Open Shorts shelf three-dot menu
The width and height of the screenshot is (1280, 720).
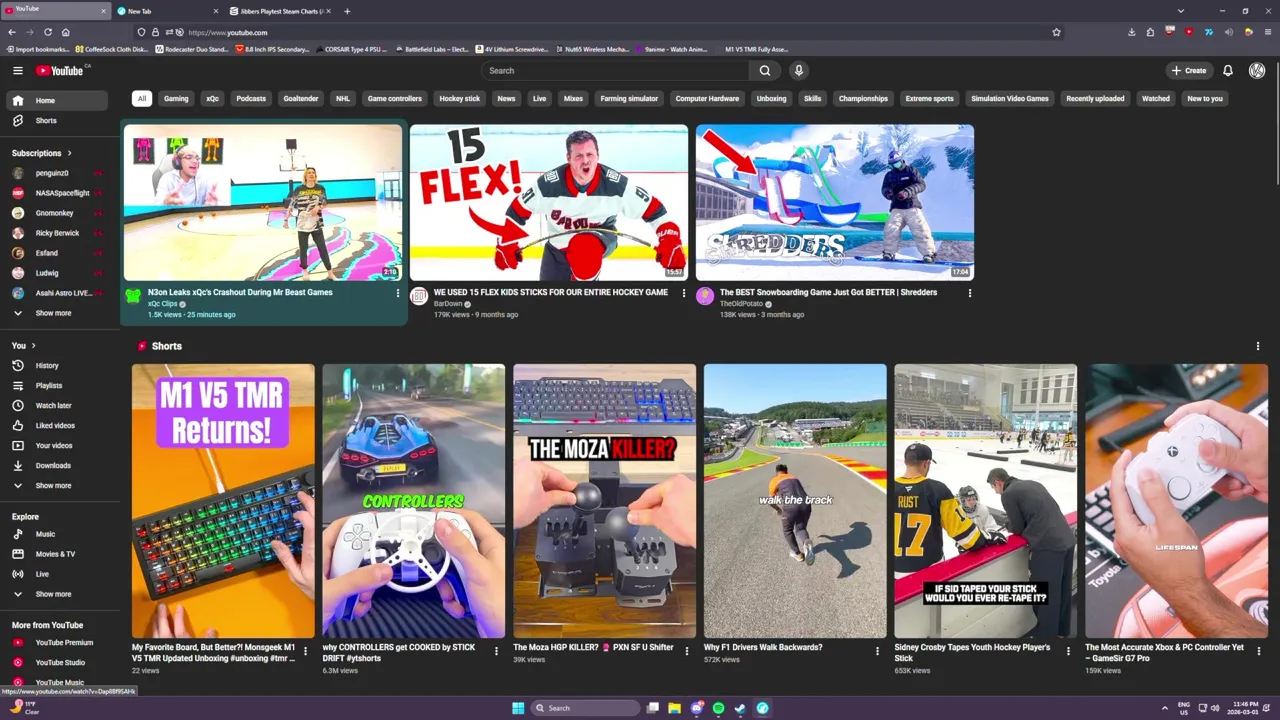pyautogui.click(x=1258, y=346)
